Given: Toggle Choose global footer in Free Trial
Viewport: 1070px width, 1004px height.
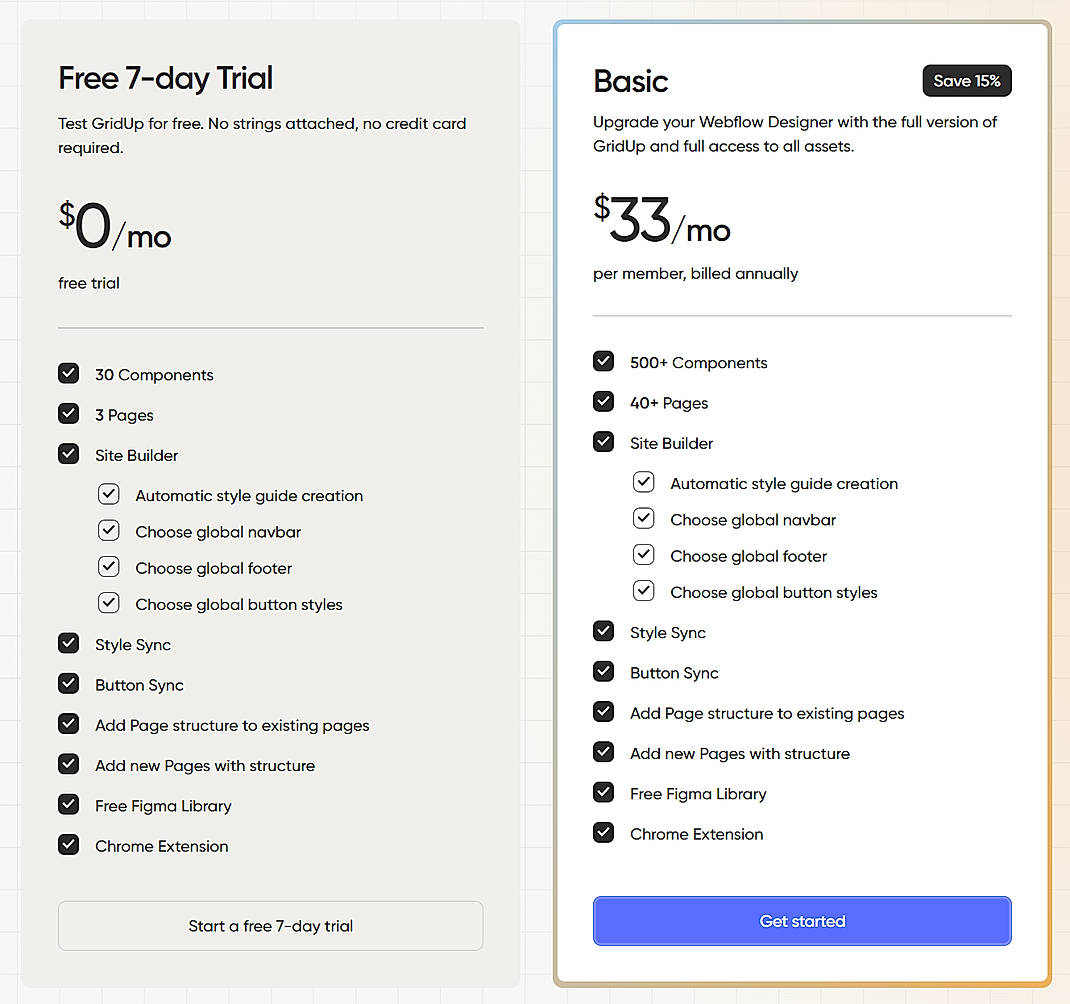Looking at the screenshot, I should tap(108, 567).
